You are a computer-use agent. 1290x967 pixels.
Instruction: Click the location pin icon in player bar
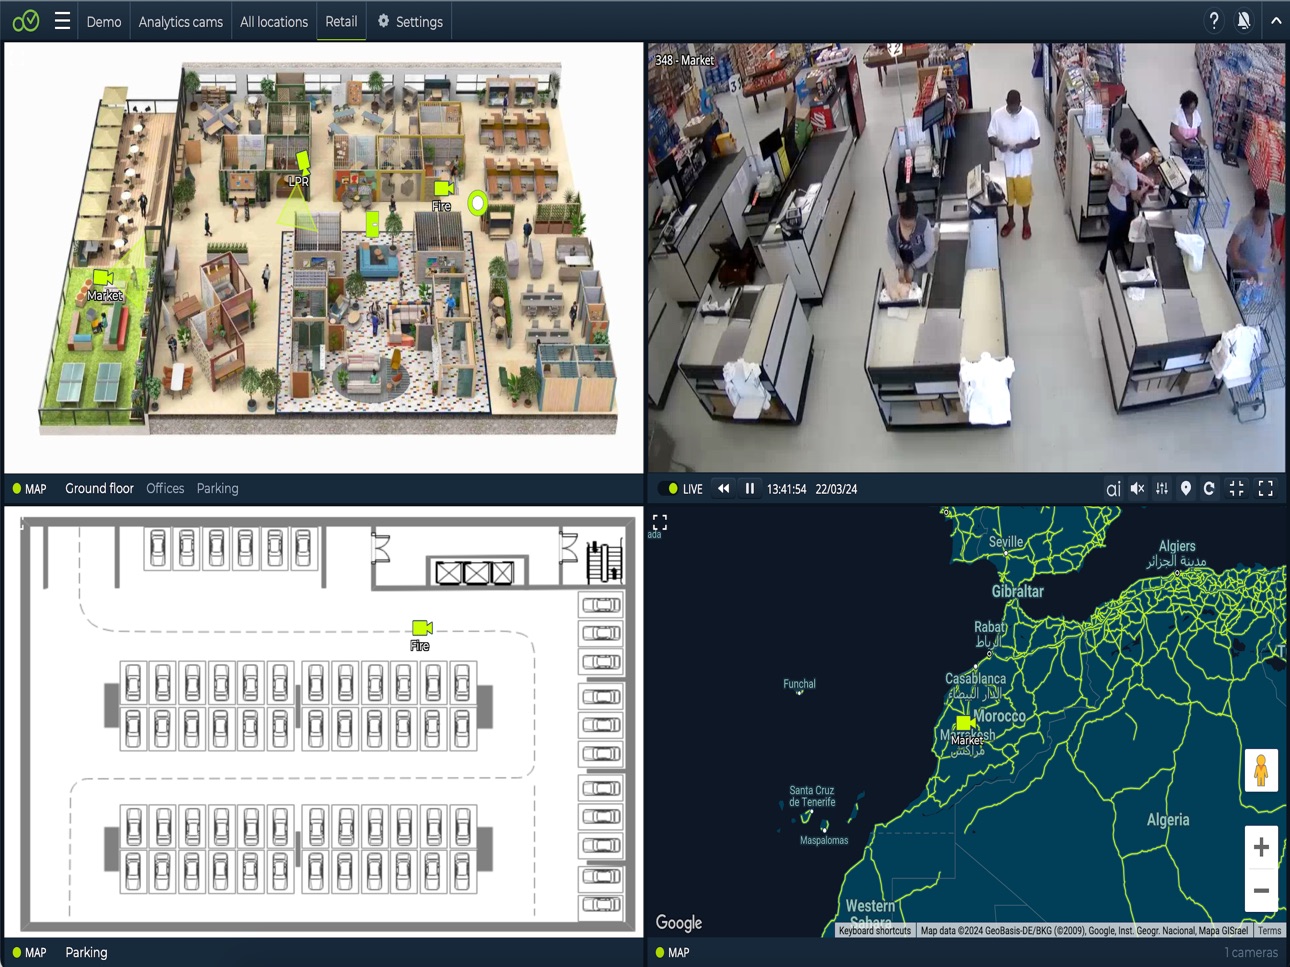1186,489
